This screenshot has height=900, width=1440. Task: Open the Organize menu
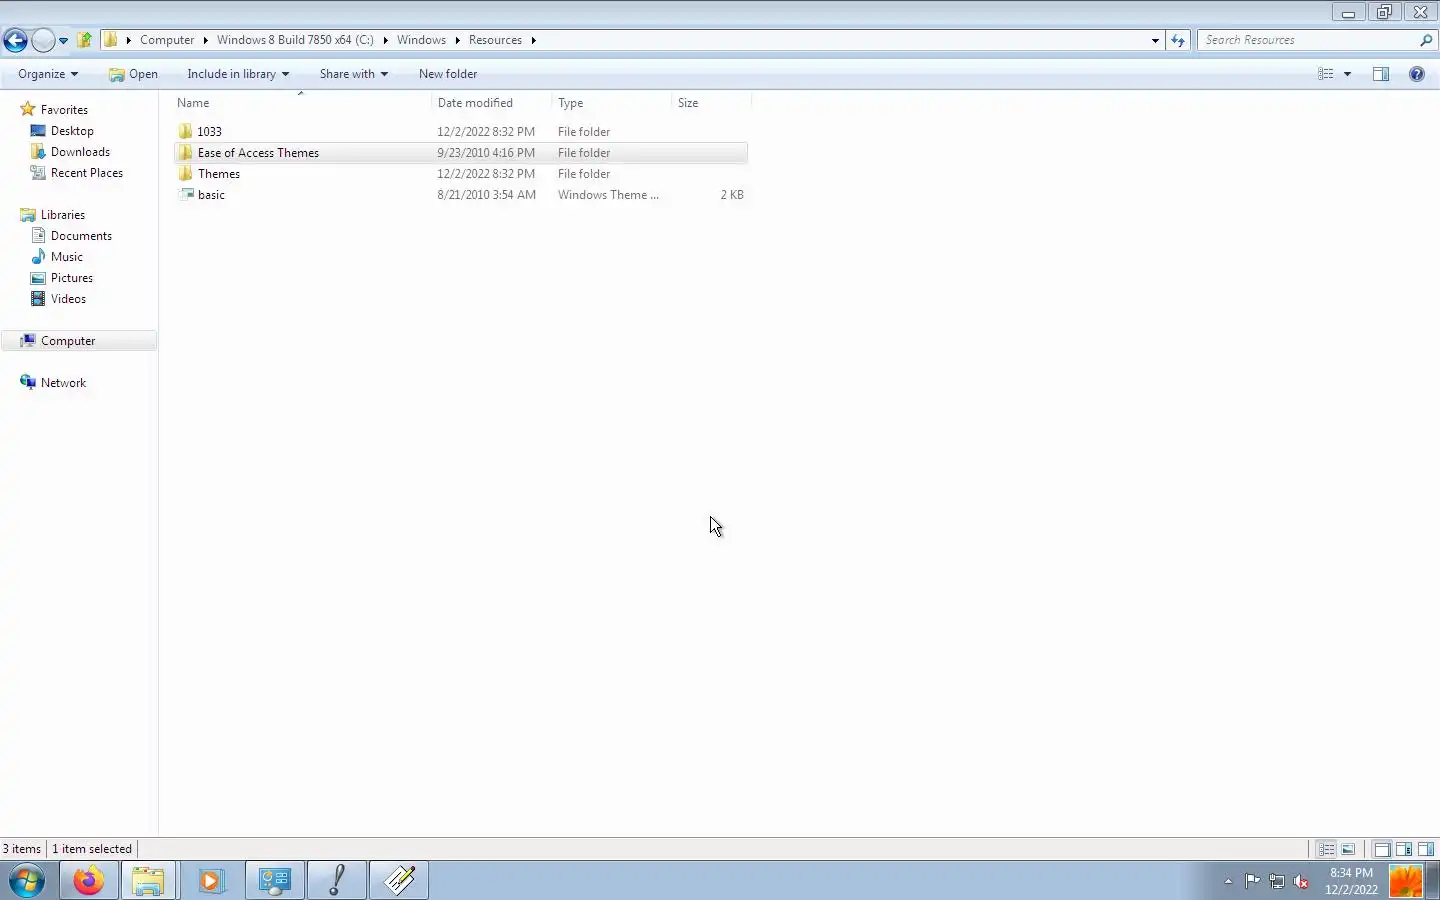tap(47, 74)
